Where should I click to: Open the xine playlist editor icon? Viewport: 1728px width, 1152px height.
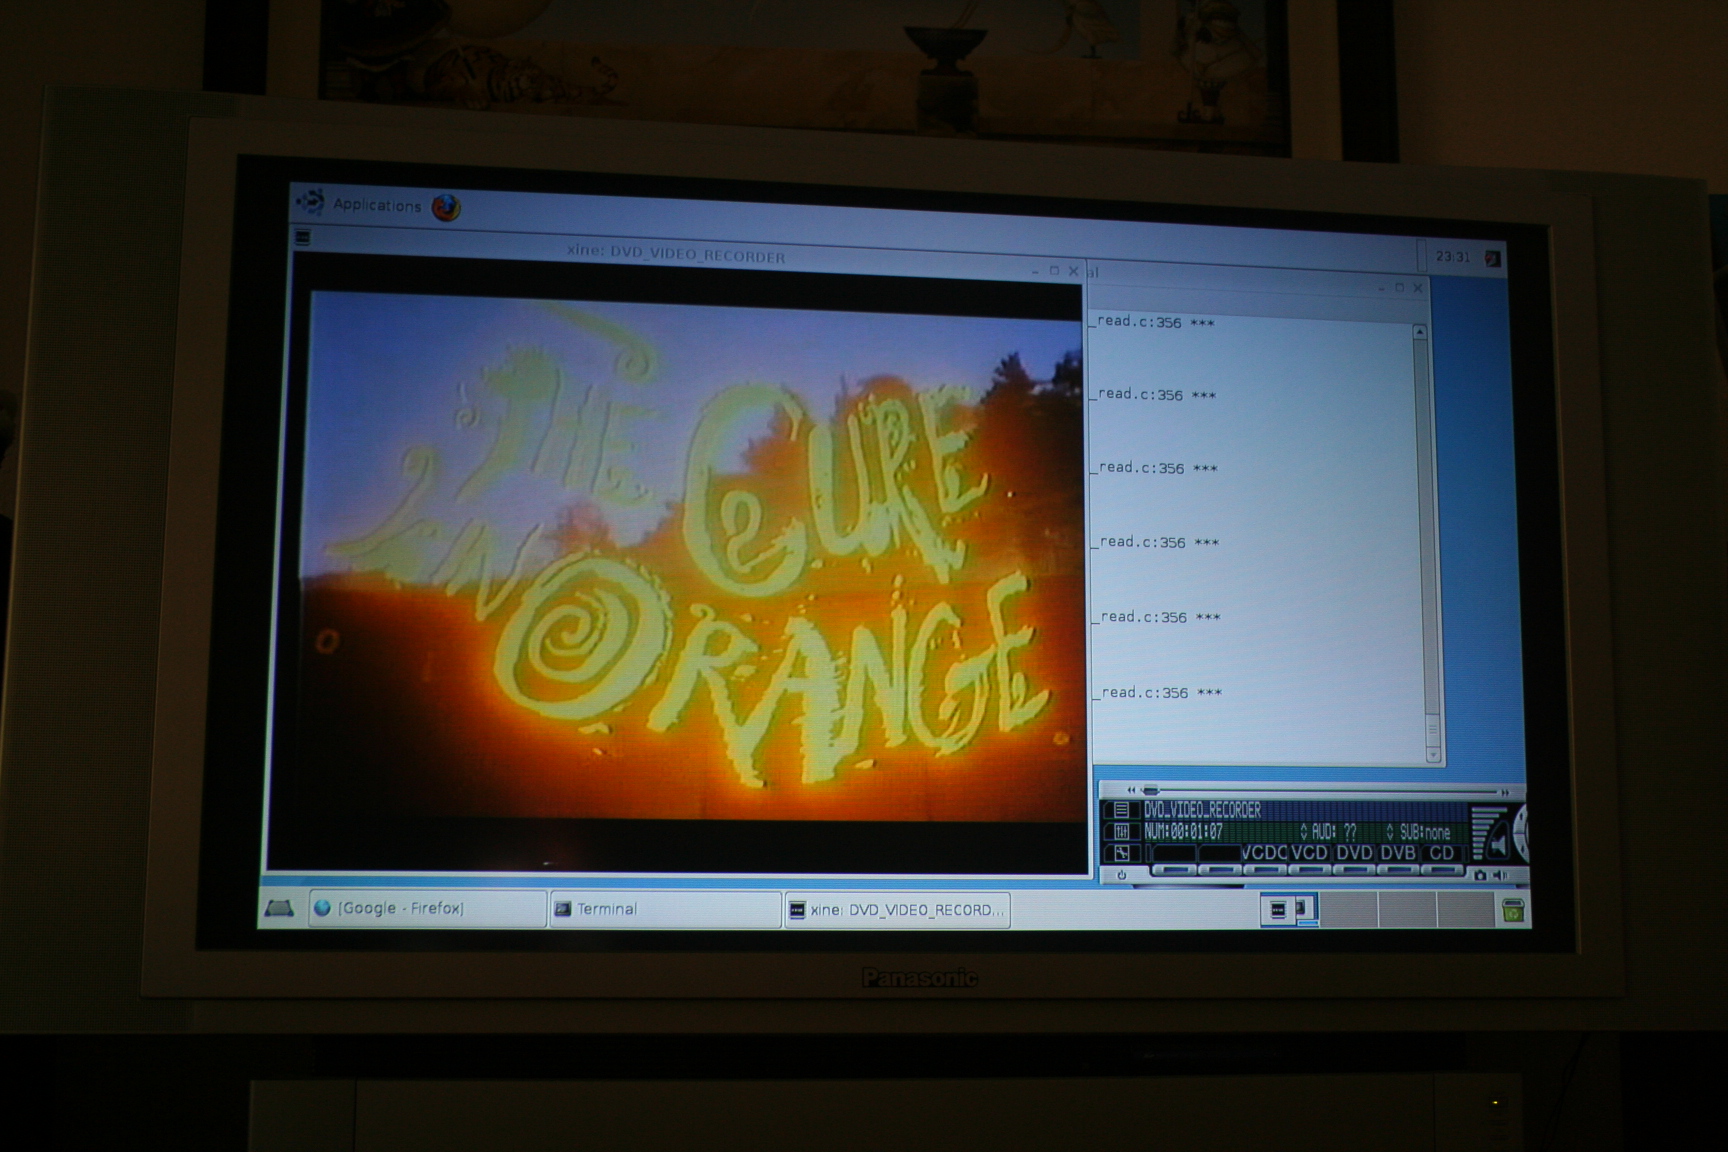(1122, 810)
